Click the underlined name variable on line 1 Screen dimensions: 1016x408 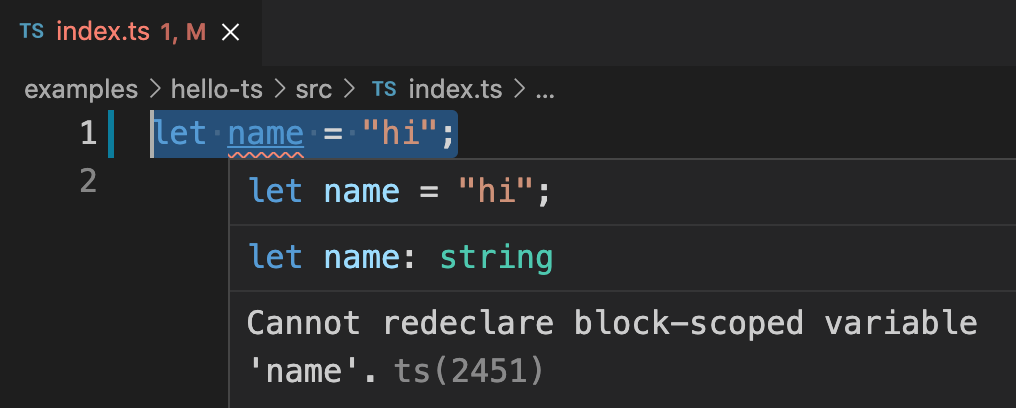click(265, 133)
